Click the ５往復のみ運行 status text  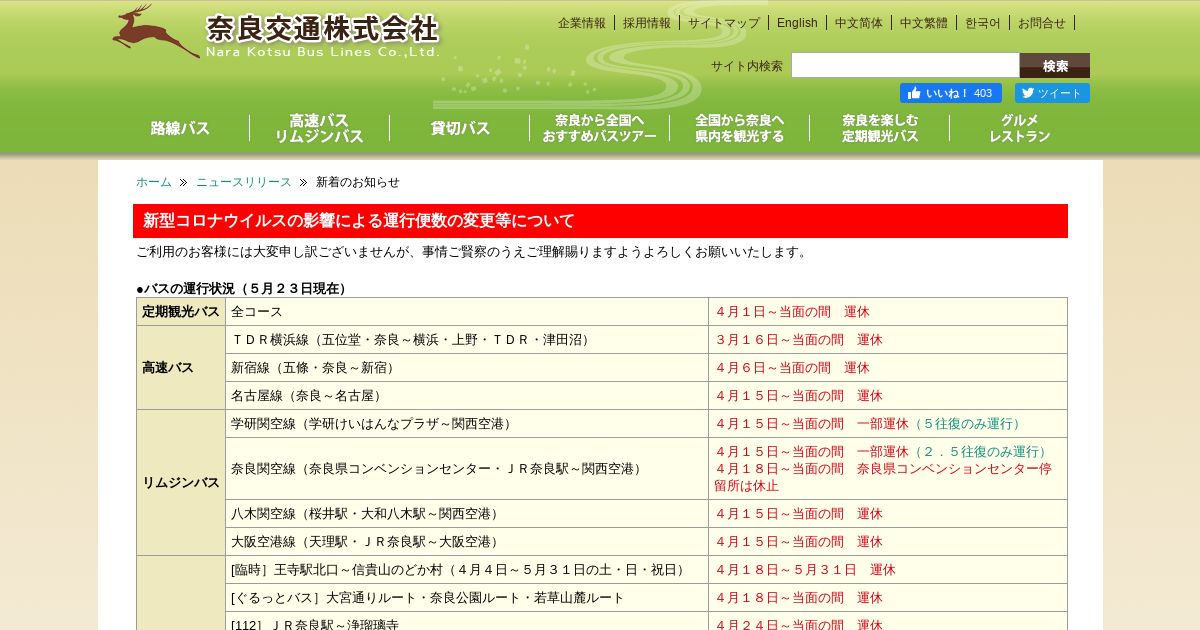[968, 424]
